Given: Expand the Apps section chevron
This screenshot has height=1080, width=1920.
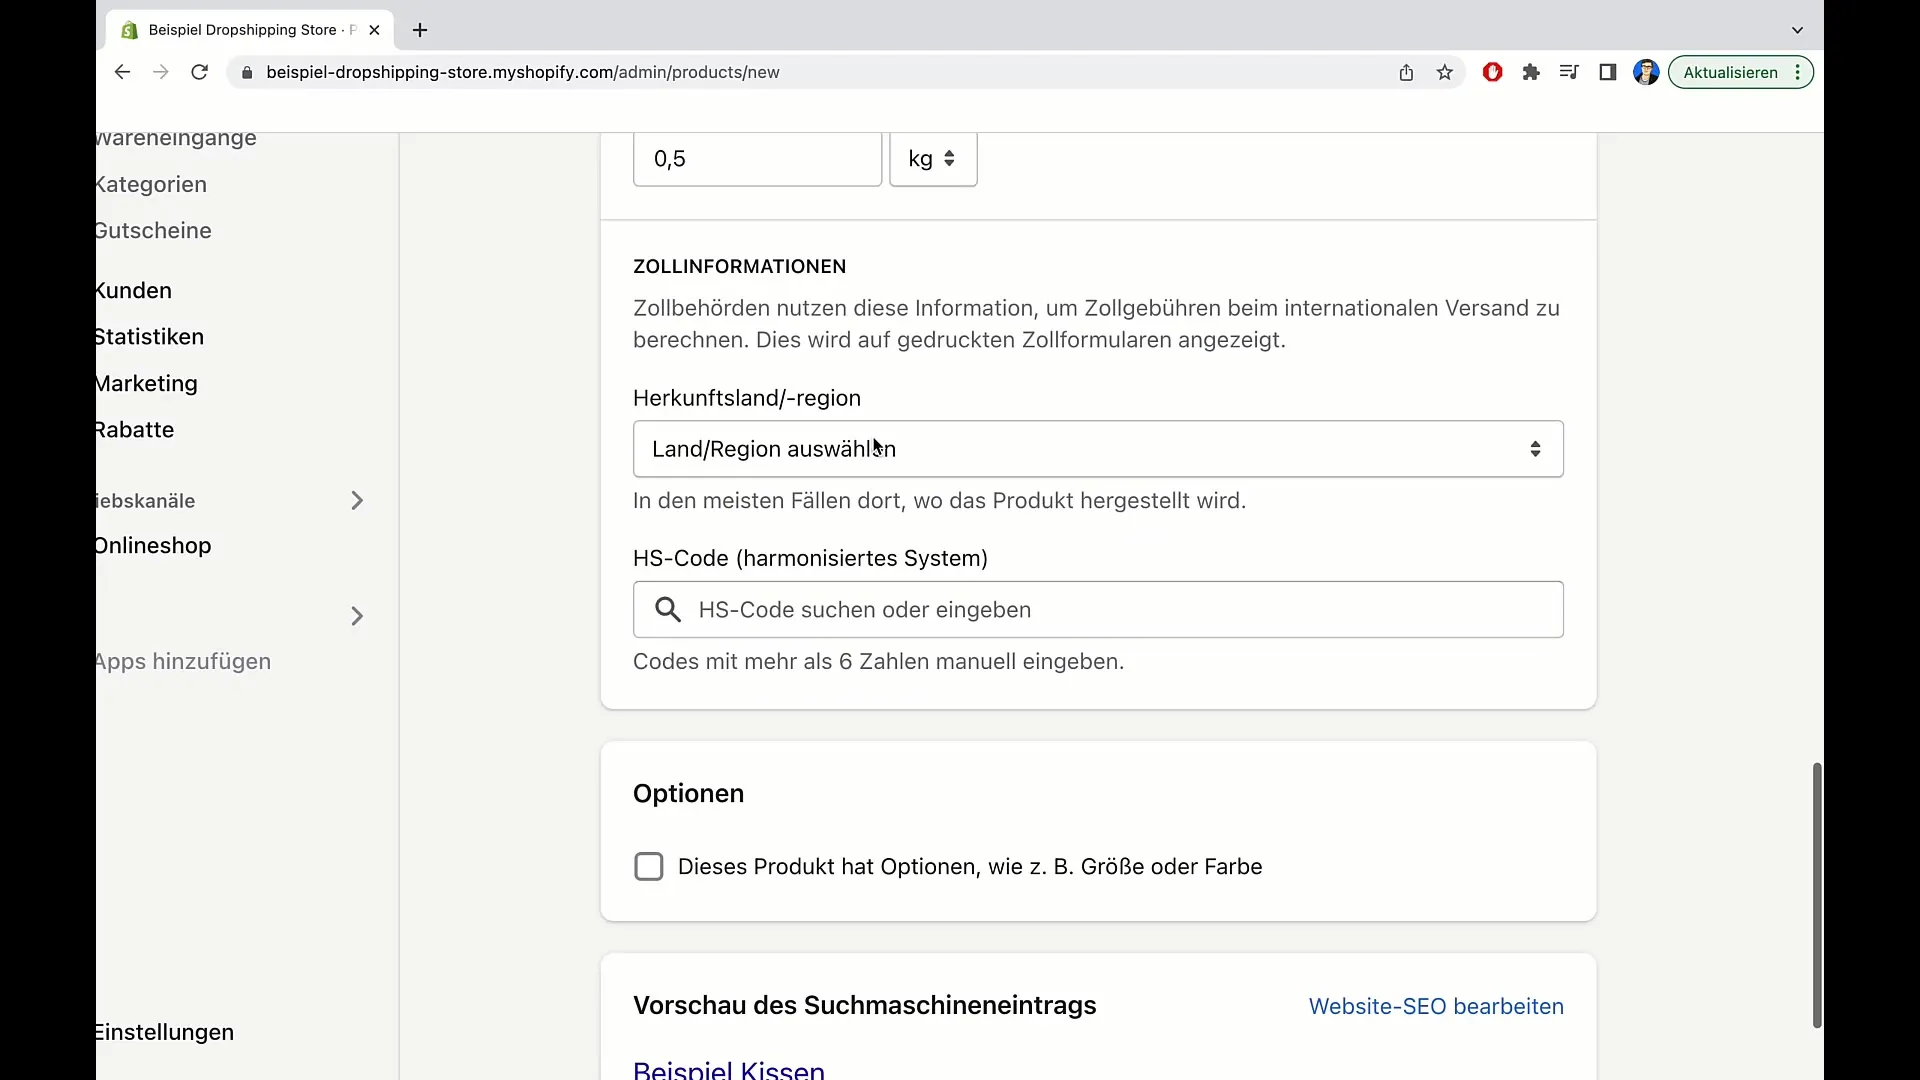Looking at the screenshot, I should point(357,616).
